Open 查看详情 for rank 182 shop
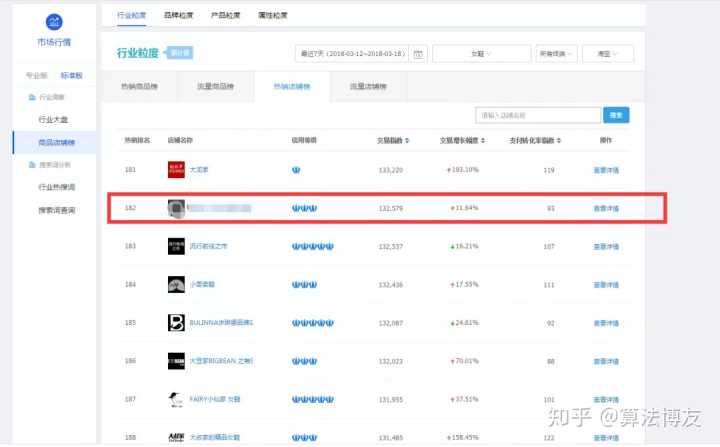Viewport: 720px width, 447px height. 605,208
